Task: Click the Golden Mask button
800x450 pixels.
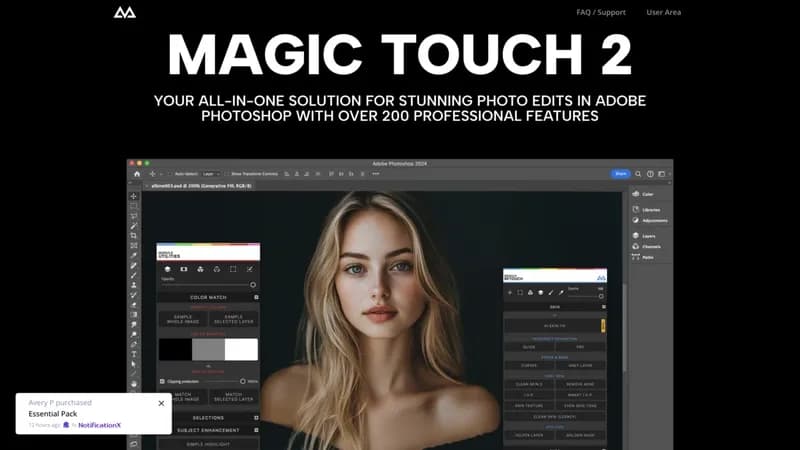Action: 580,435
